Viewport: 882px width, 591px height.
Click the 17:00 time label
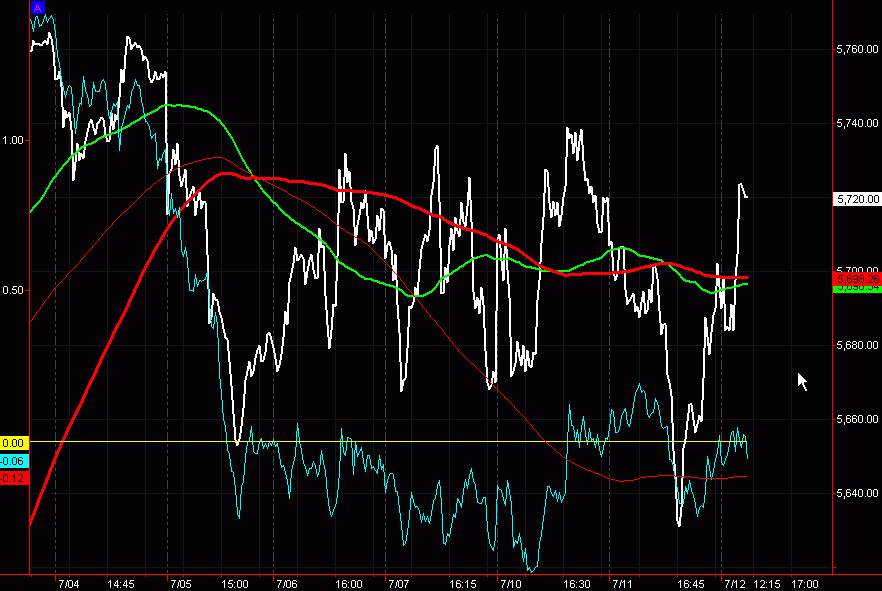[804, 584]
